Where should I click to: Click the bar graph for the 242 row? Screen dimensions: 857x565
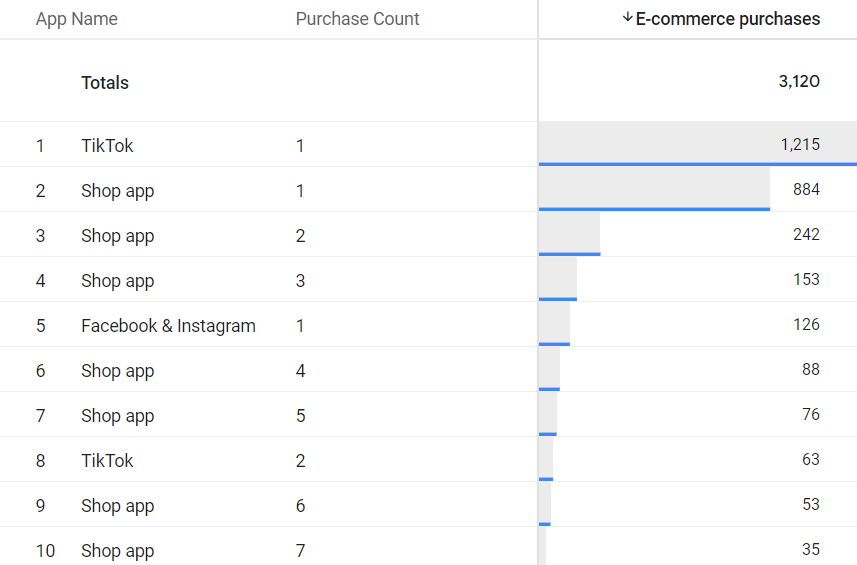[570, 234]
